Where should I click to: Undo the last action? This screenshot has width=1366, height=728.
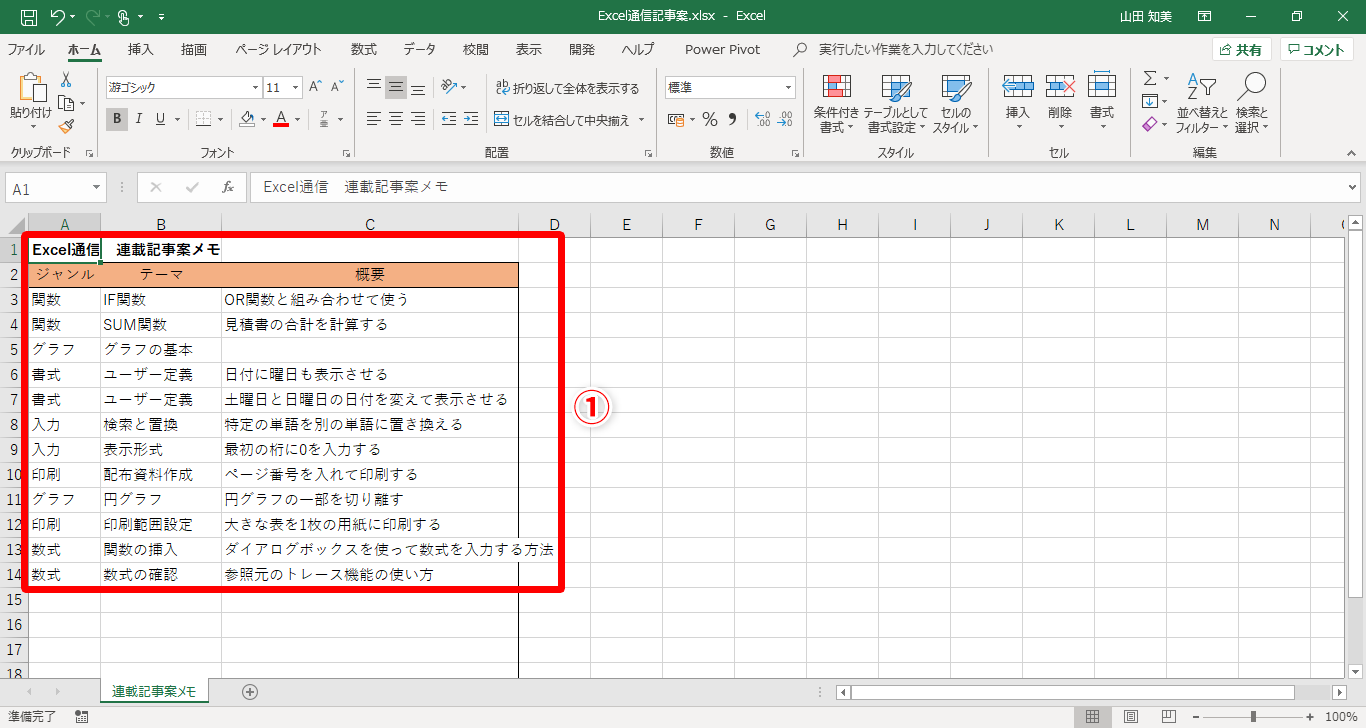point(58,16)
